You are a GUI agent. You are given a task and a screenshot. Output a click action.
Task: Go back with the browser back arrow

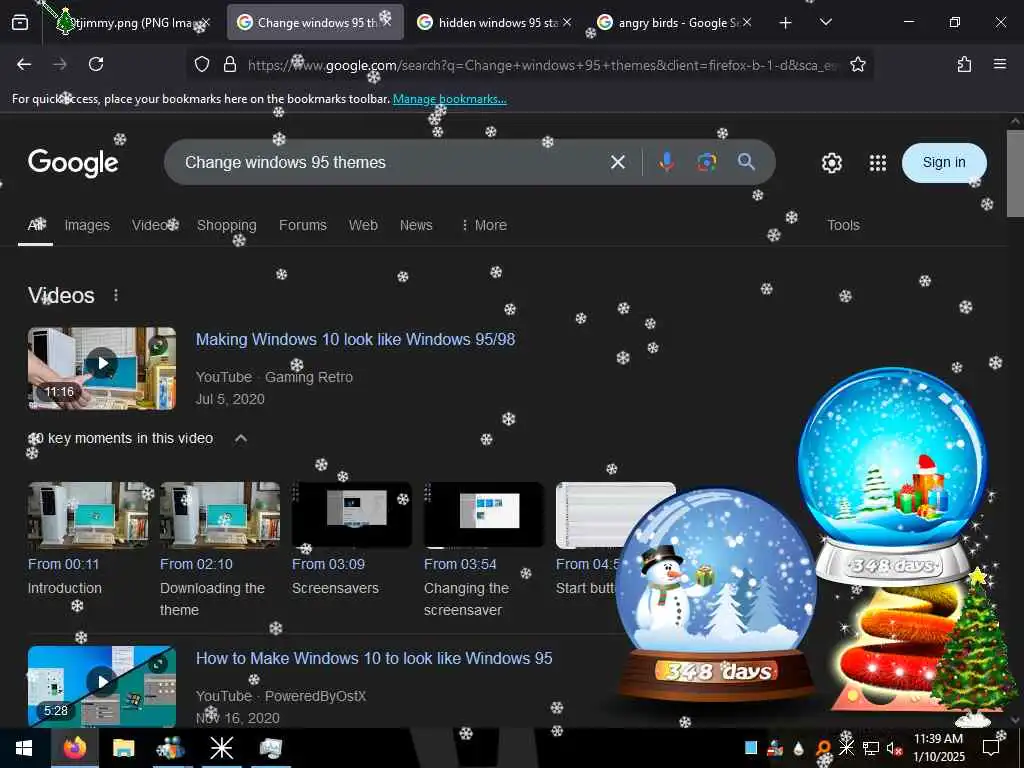pyautogui.click(x=24, y=64)
